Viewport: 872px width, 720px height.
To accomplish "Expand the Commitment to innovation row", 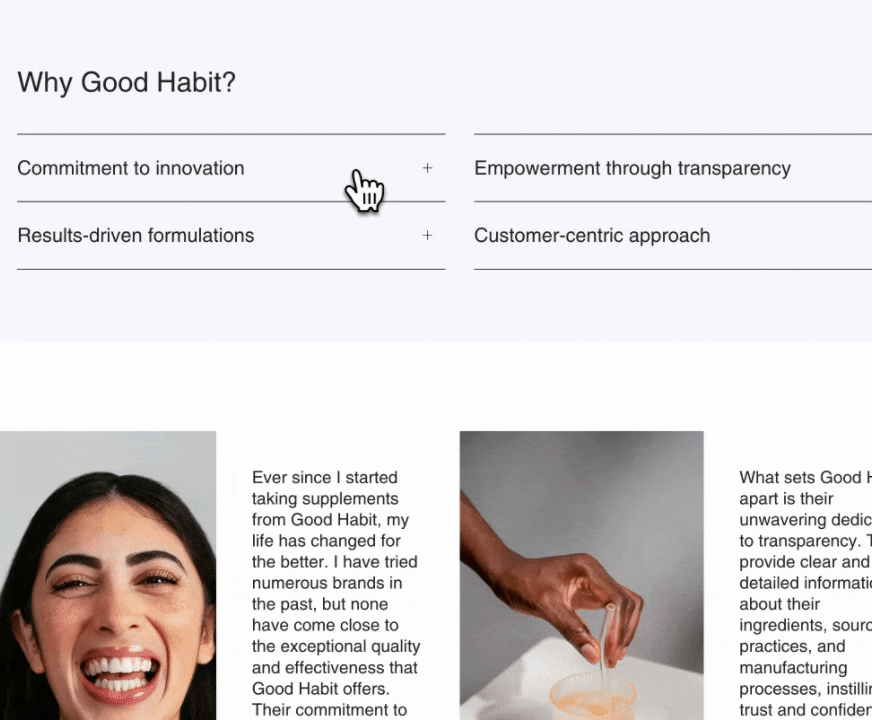I will pos(231,168).
